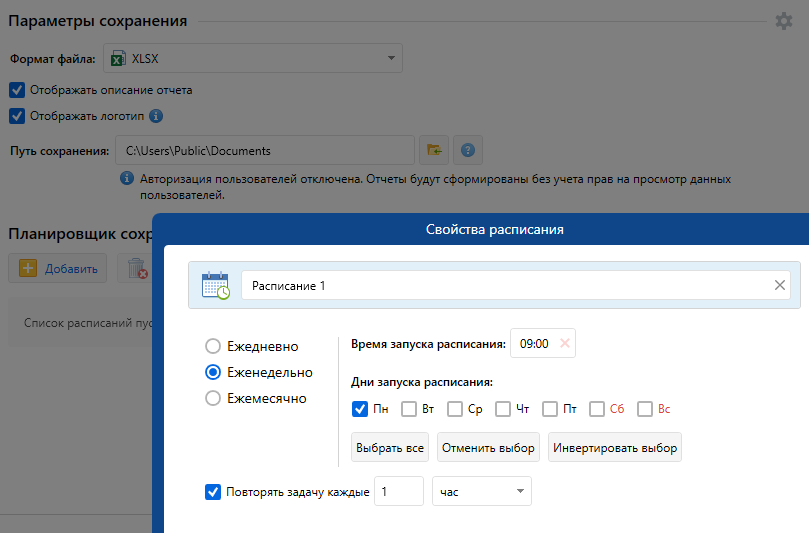Click the Дни запуска расписания label
This screenshot has width=809, height=533.
coord(422,382)
